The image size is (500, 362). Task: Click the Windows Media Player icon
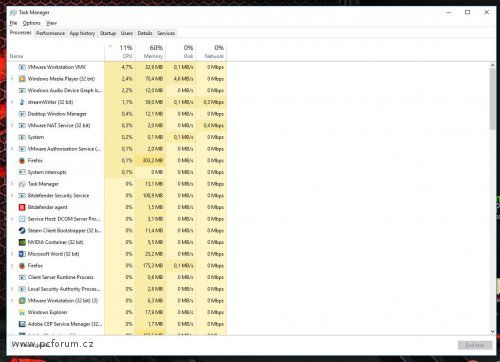tap(22, 79)
